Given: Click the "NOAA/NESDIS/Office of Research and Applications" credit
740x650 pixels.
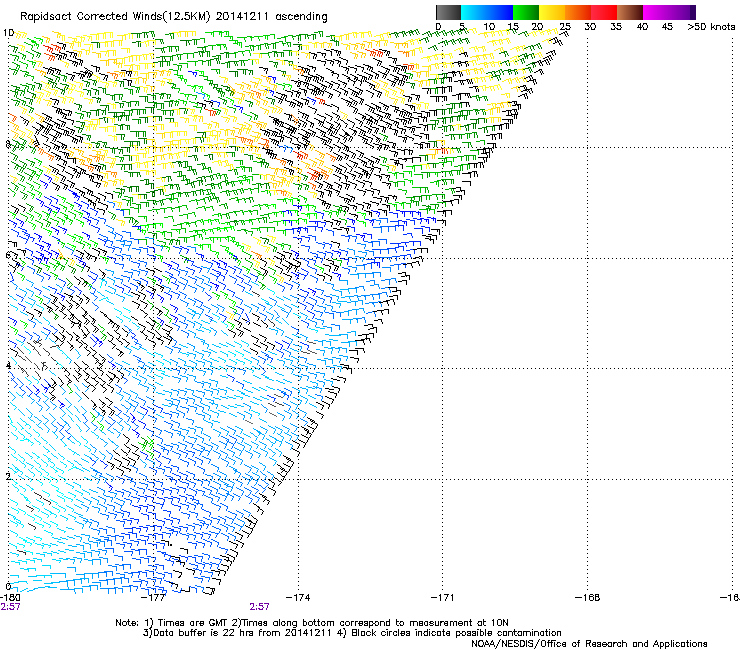Looking at the screenshot, I should [589, 643].
